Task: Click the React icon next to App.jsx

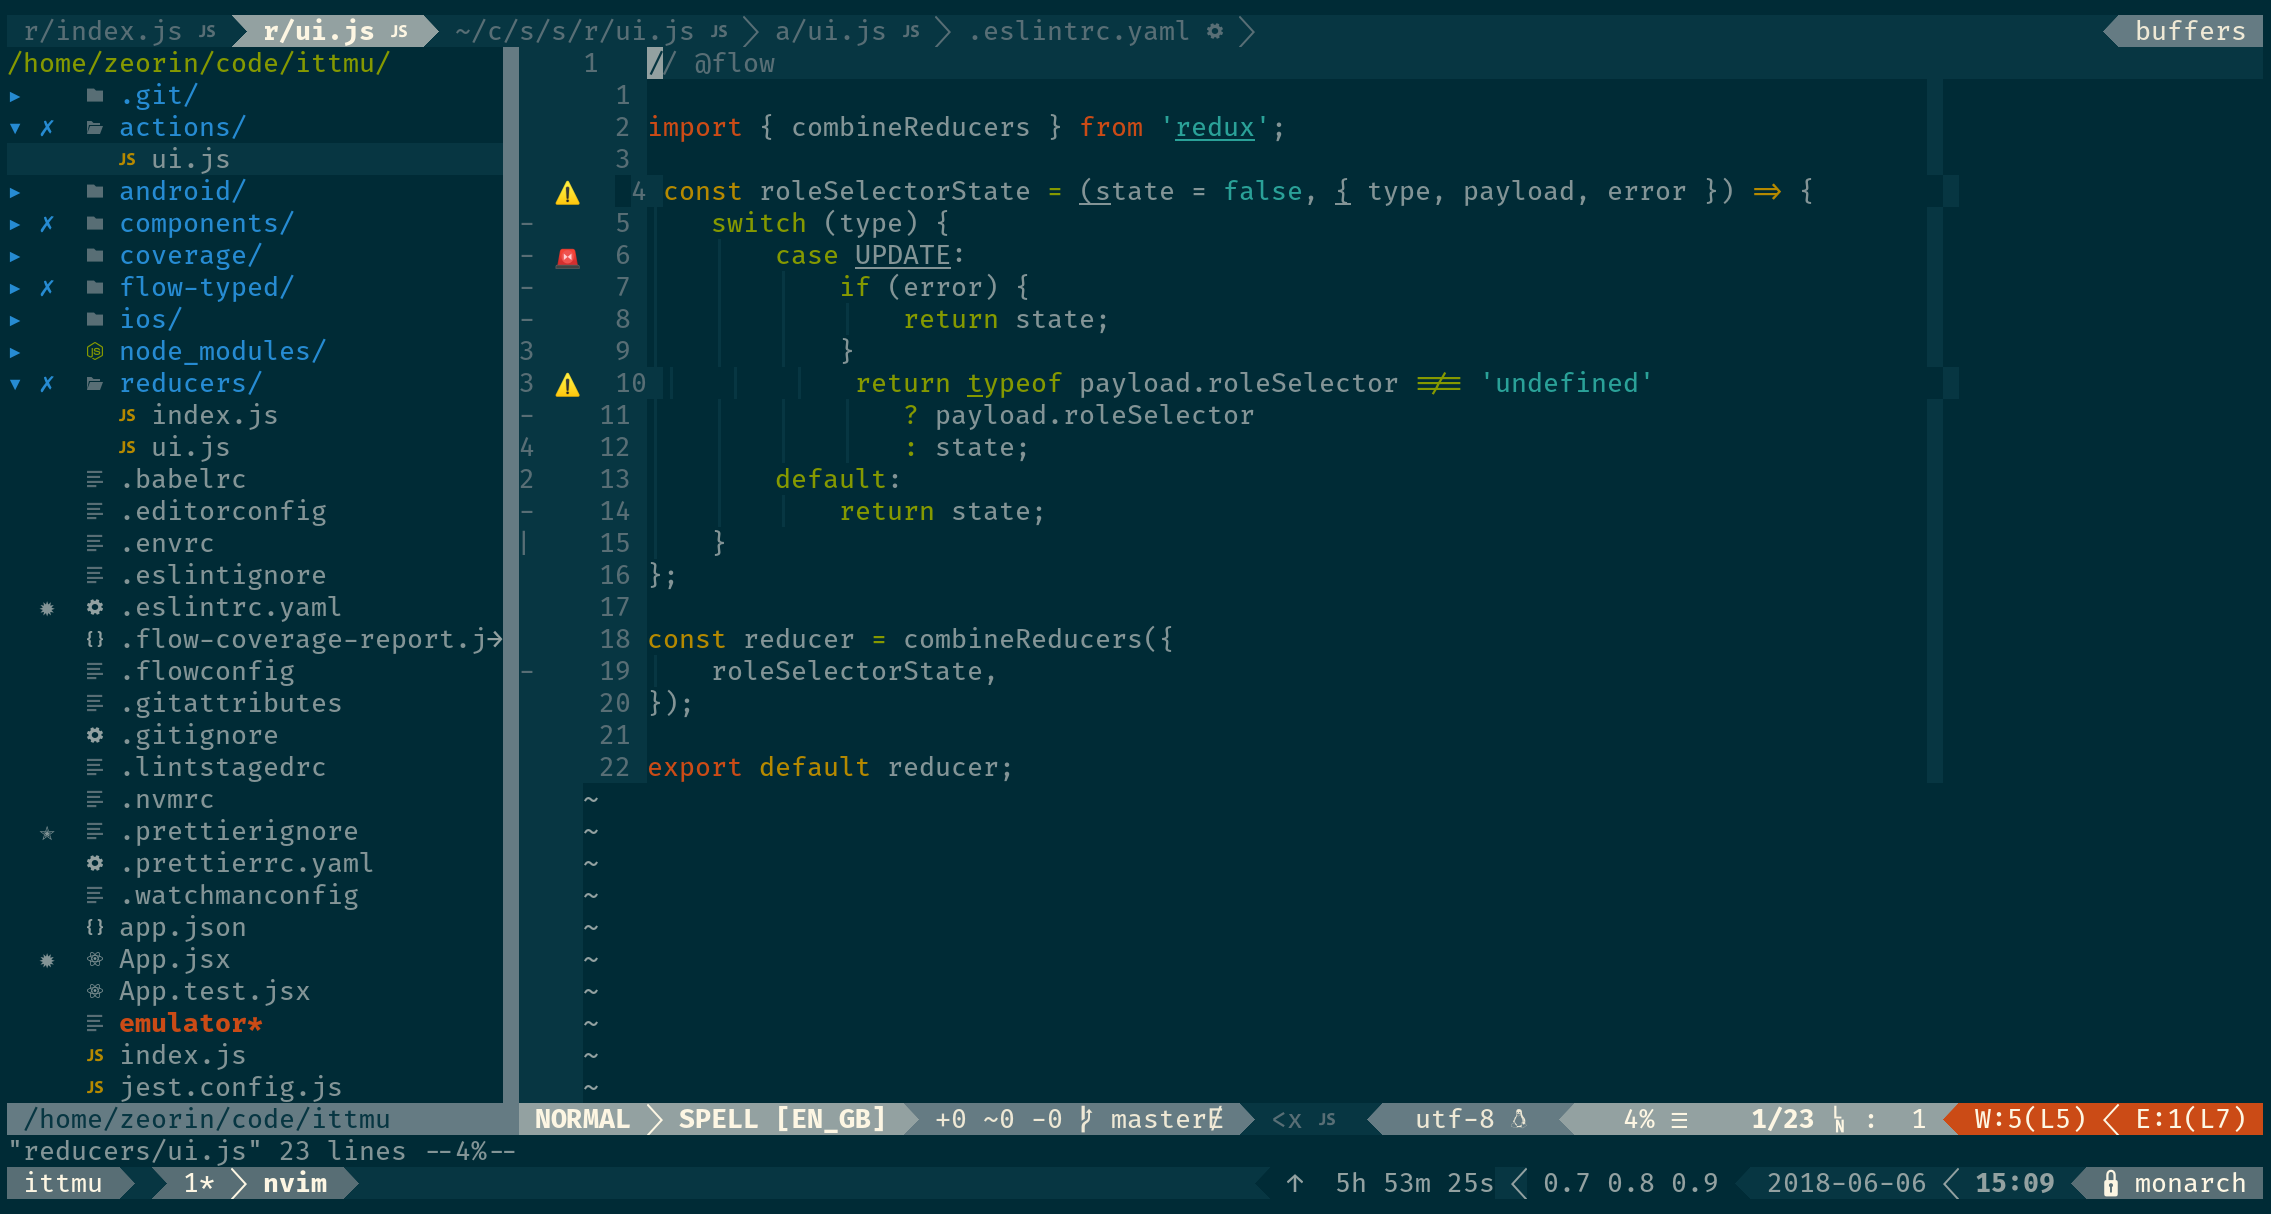Action: 95,959
